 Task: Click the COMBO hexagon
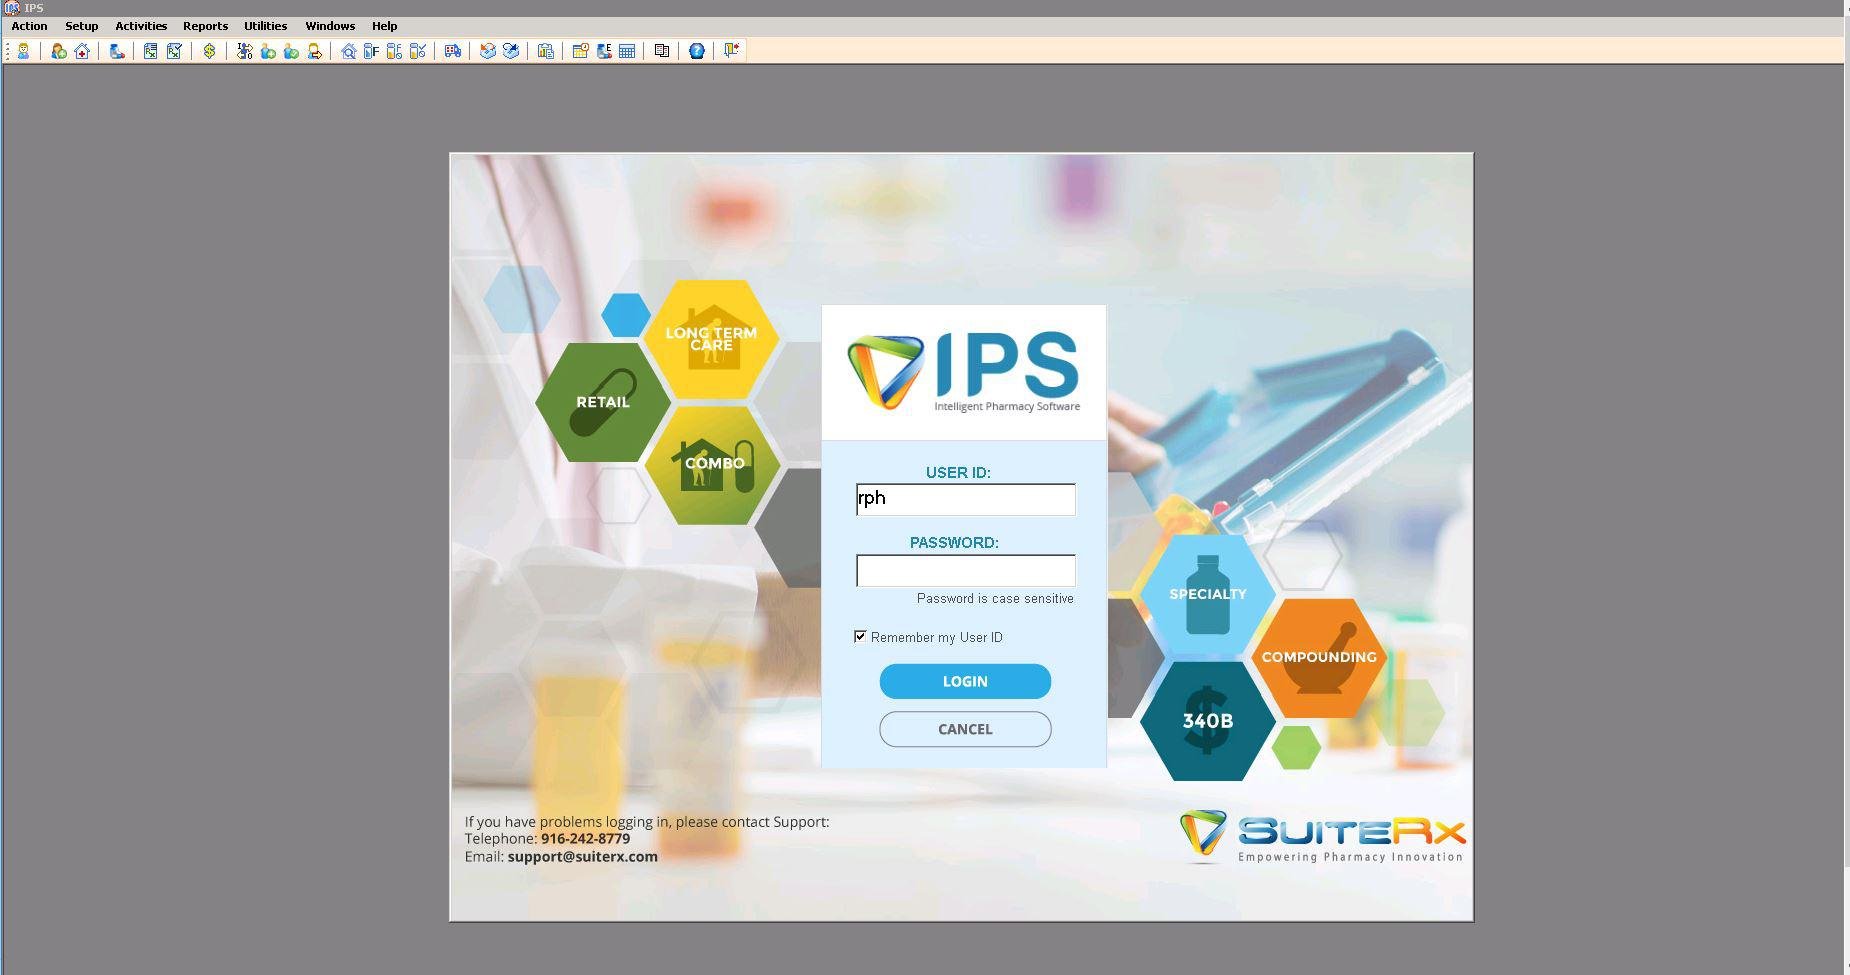point(713,464)
